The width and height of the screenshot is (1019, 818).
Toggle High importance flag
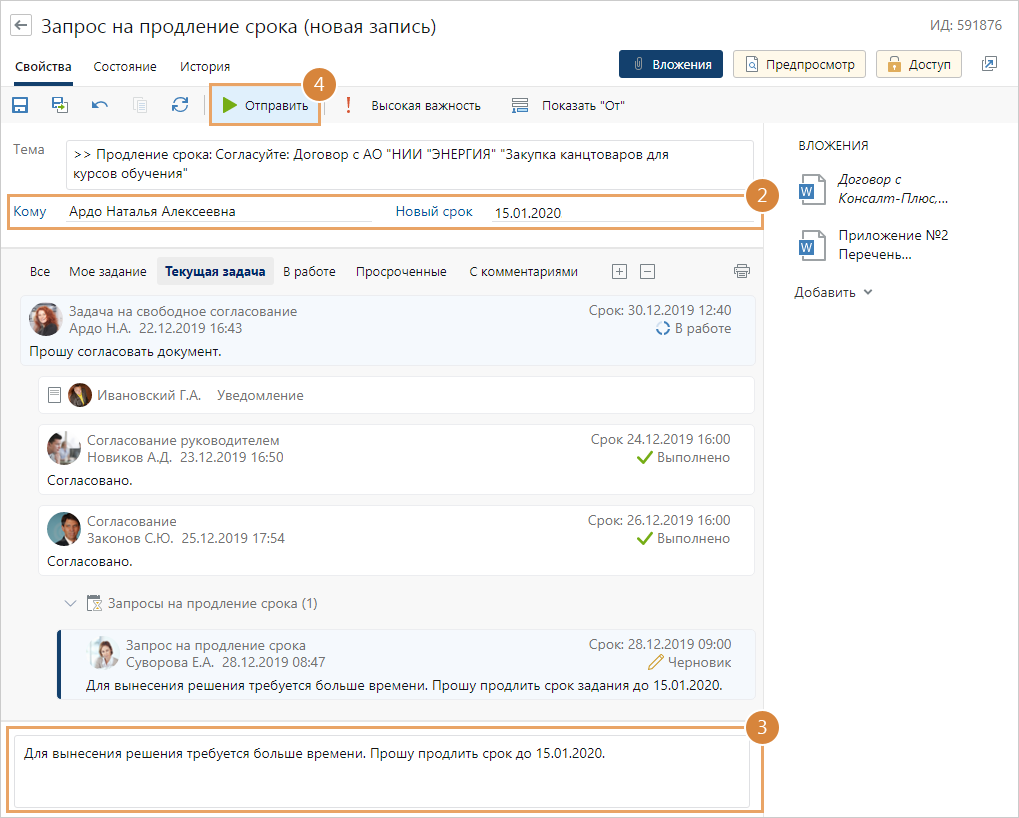coord(413,105)
